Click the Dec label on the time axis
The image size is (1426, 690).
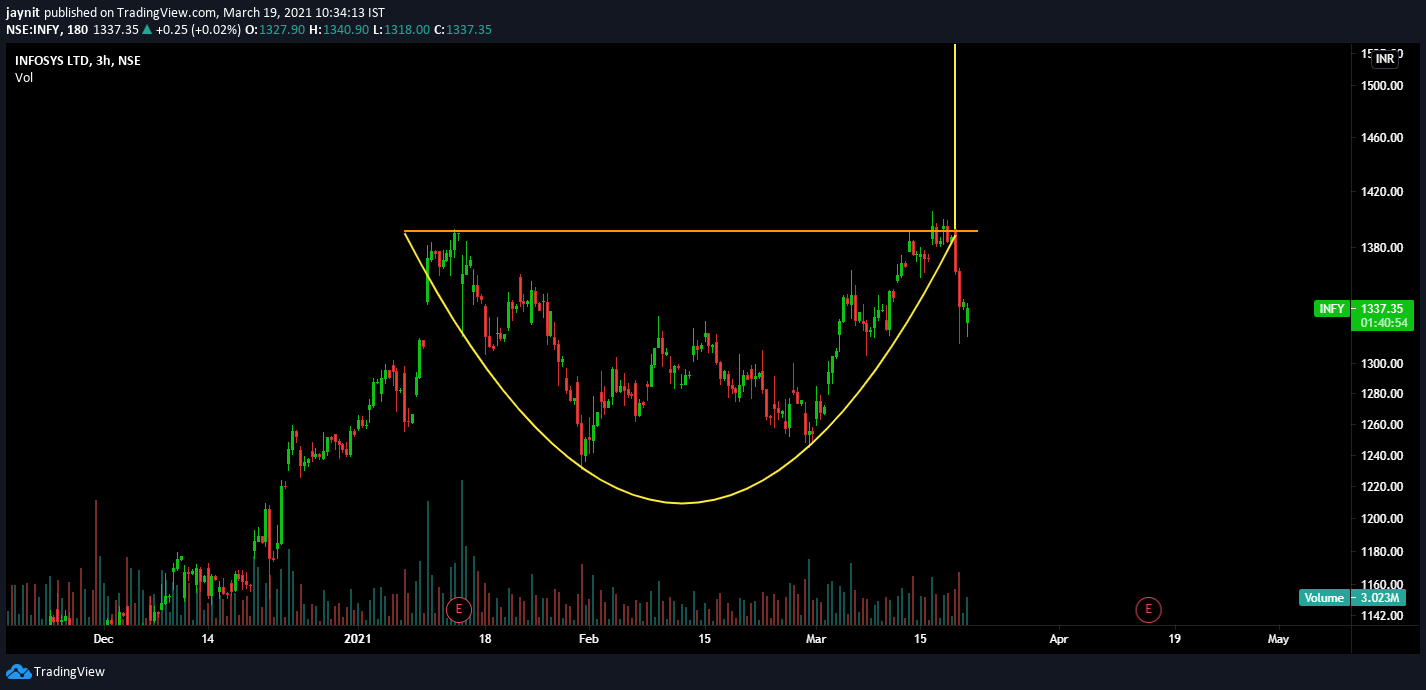coord(103,638)
